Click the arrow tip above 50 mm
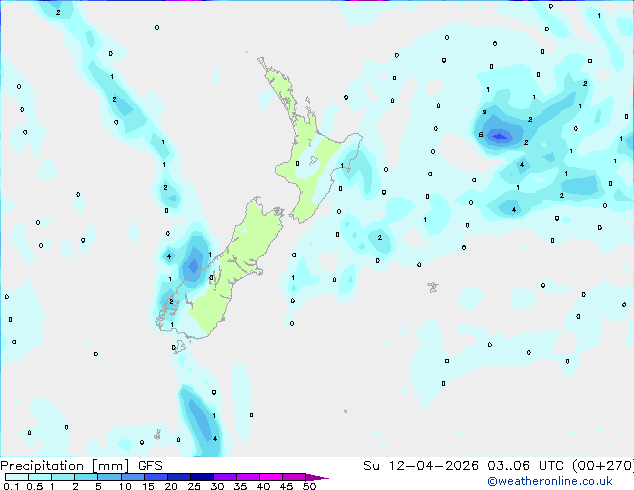 tap(317, 477)
